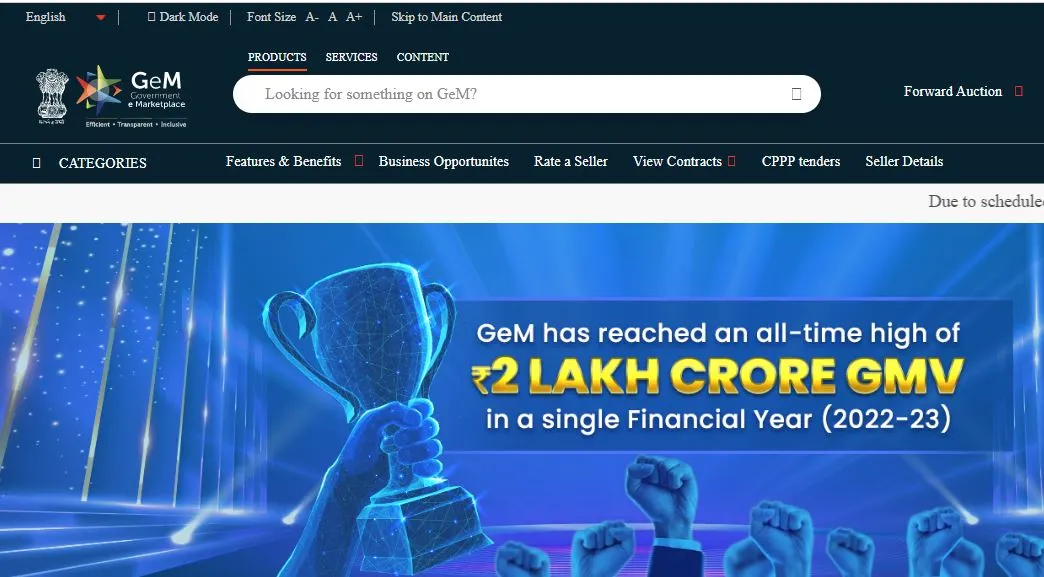Screen dimensions: 1044x577
Task: Toggle Dark Mode
Action: [183, 17]
